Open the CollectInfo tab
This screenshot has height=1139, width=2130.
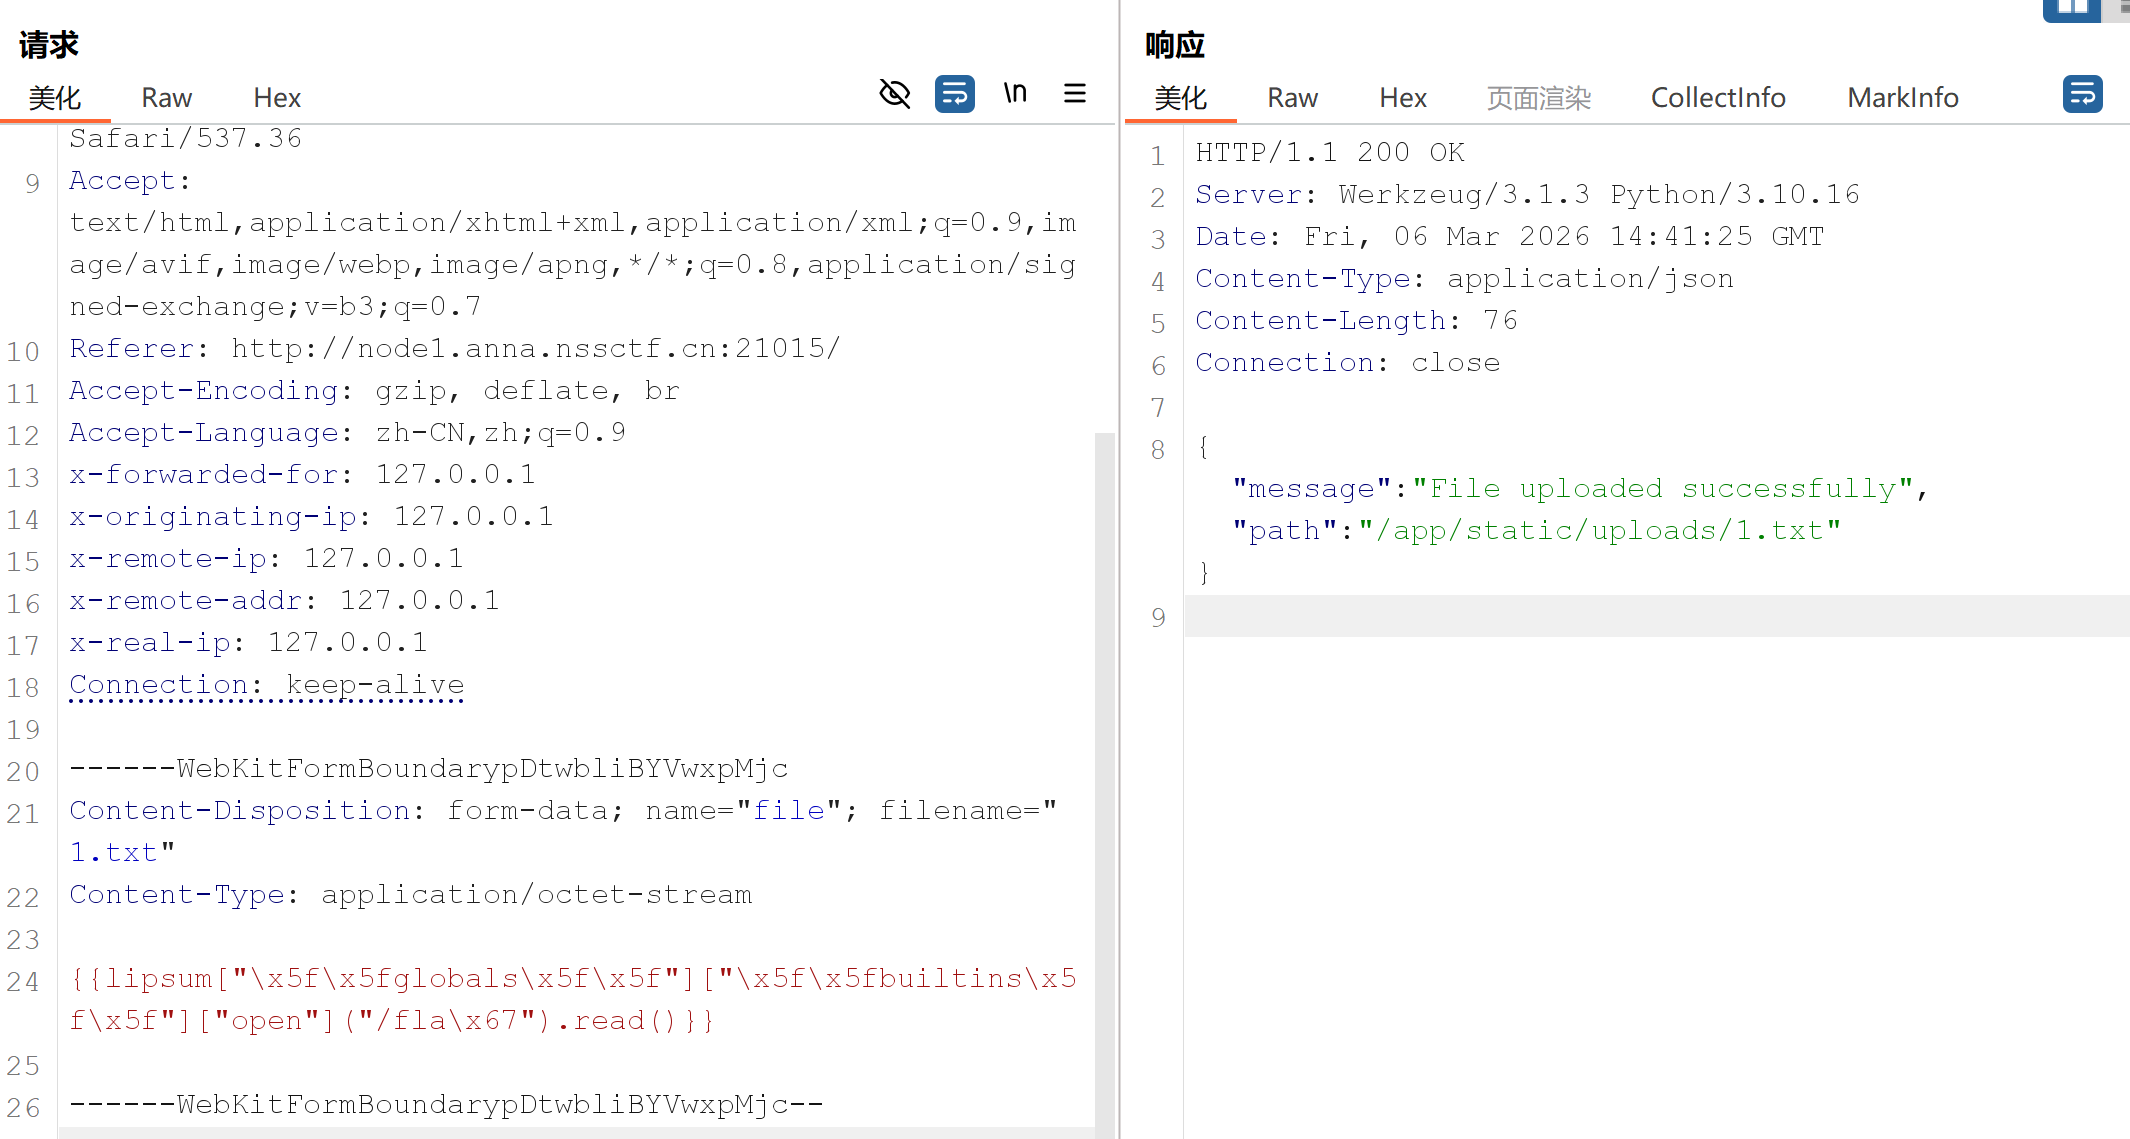tap(1717, 98)
